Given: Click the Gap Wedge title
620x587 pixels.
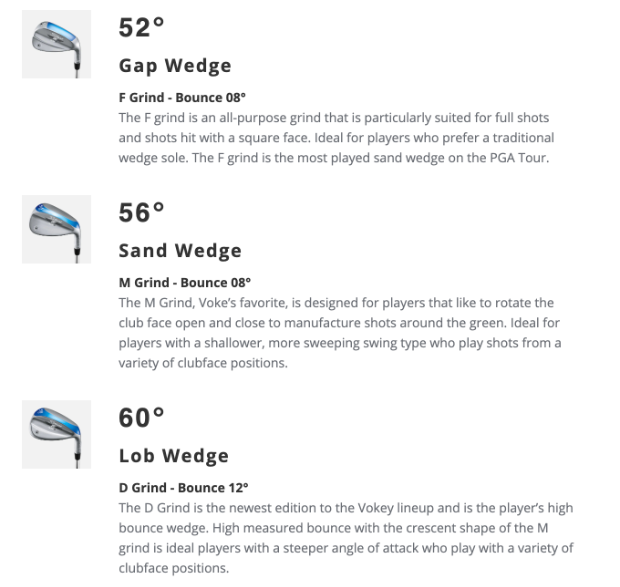Looking at the screenshot, I should click(175, 66).
